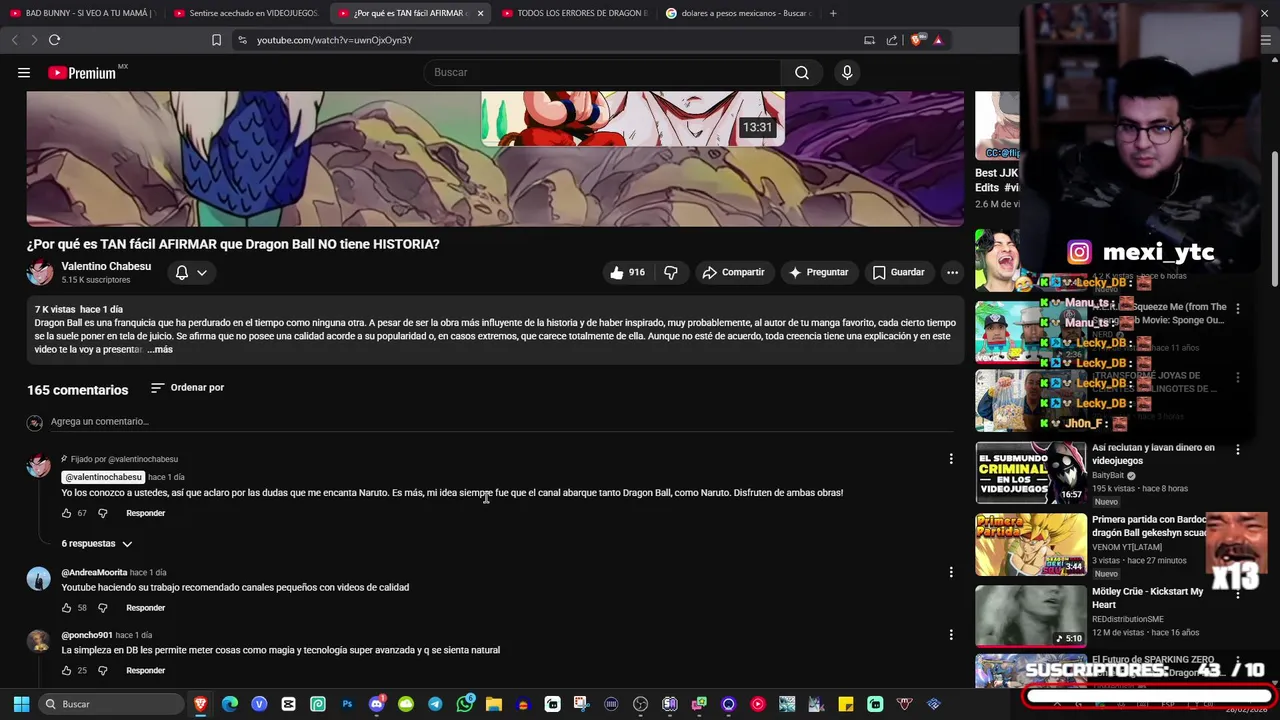Open WhatsApp from the taskbar

[464, 704]
